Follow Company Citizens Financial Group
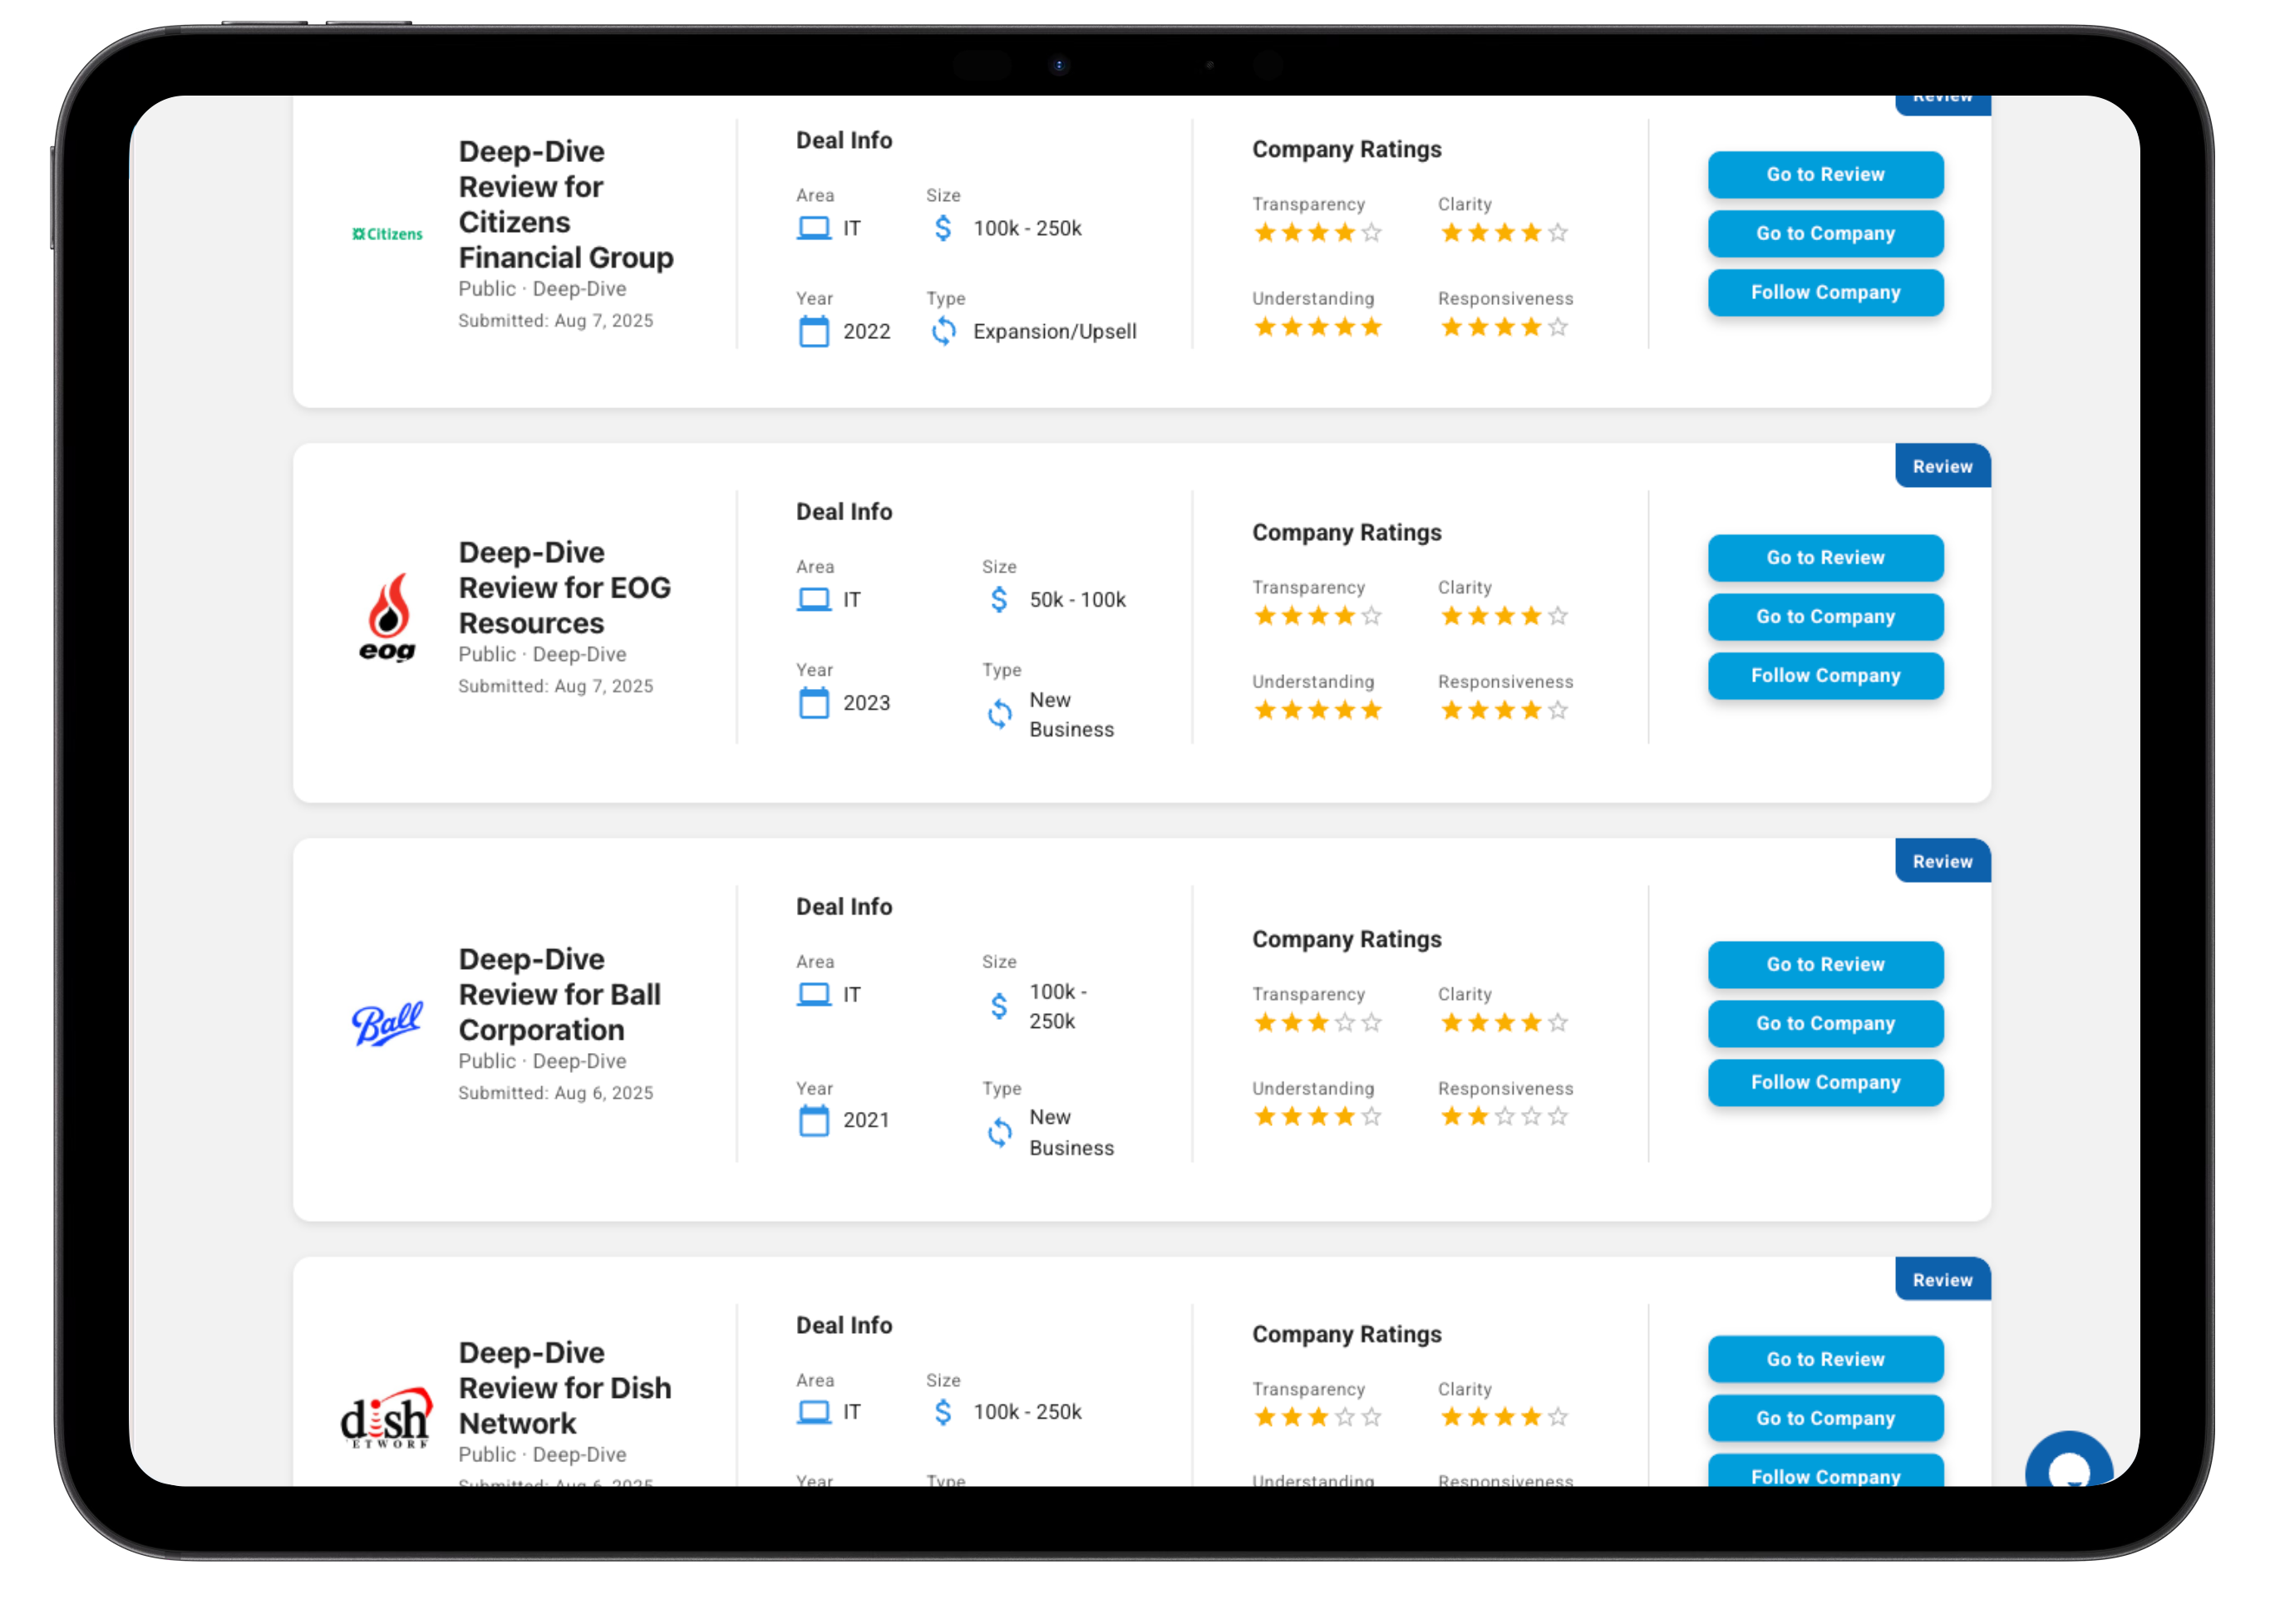2270x1624 pixels. [x=1825, y=293]
